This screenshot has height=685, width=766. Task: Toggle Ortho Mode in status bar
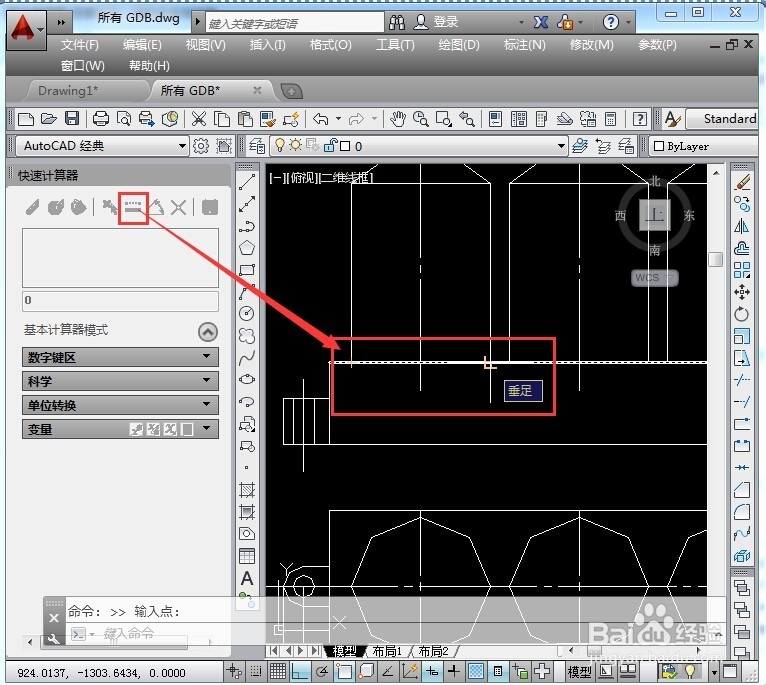click(x=300, y=671)
